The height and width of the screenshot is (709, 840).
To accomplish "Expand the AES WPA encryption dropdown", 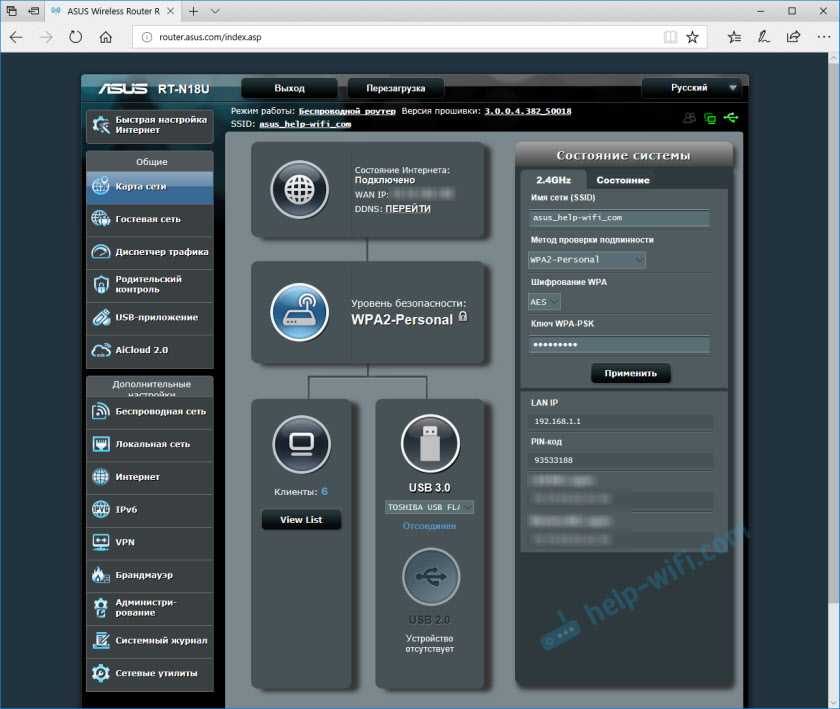I will (x=544, y=301).
